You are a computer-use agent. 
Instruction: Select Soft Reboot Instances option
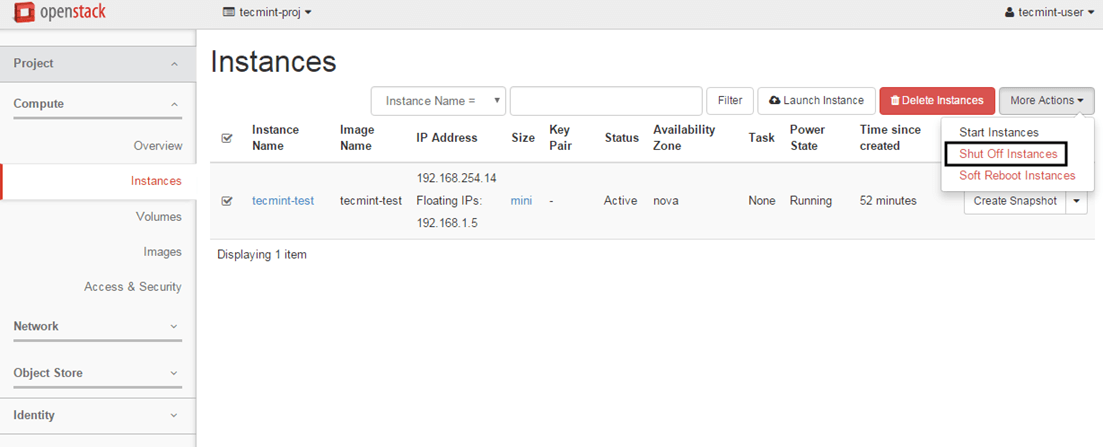click(x=1017, y=176)
